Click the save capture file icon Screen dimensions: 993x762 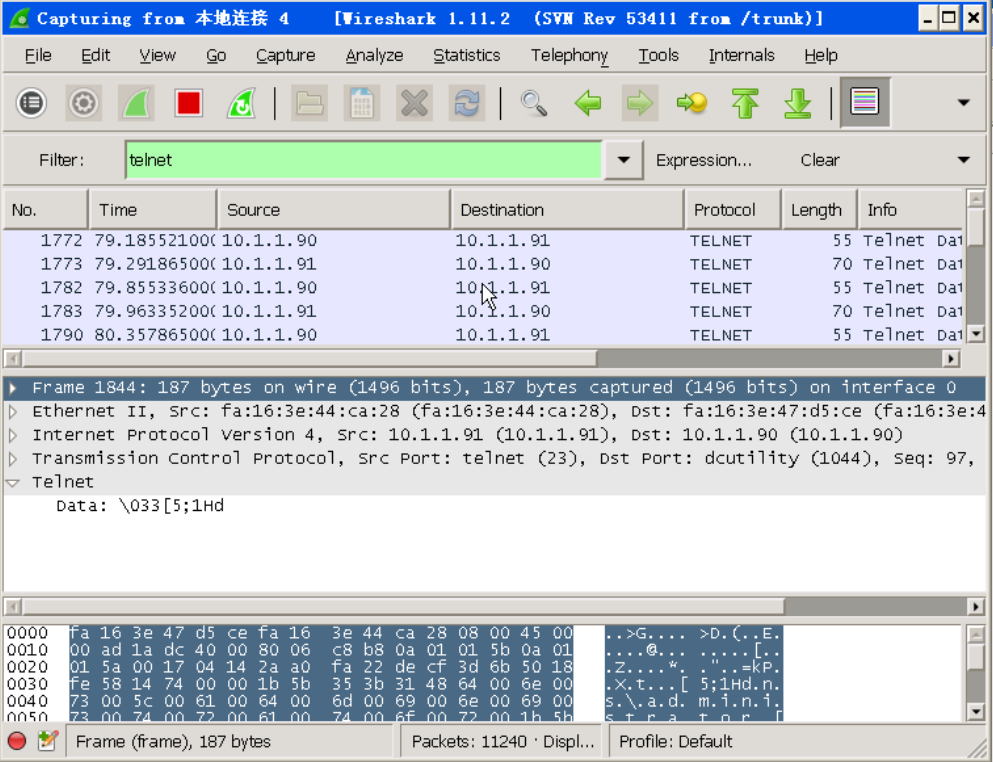362,103
